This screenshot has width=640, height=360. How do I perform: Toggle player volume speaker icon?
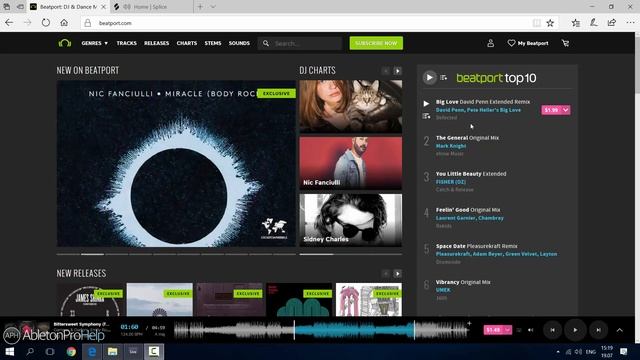pyautogui.click(x=531, y=330)
